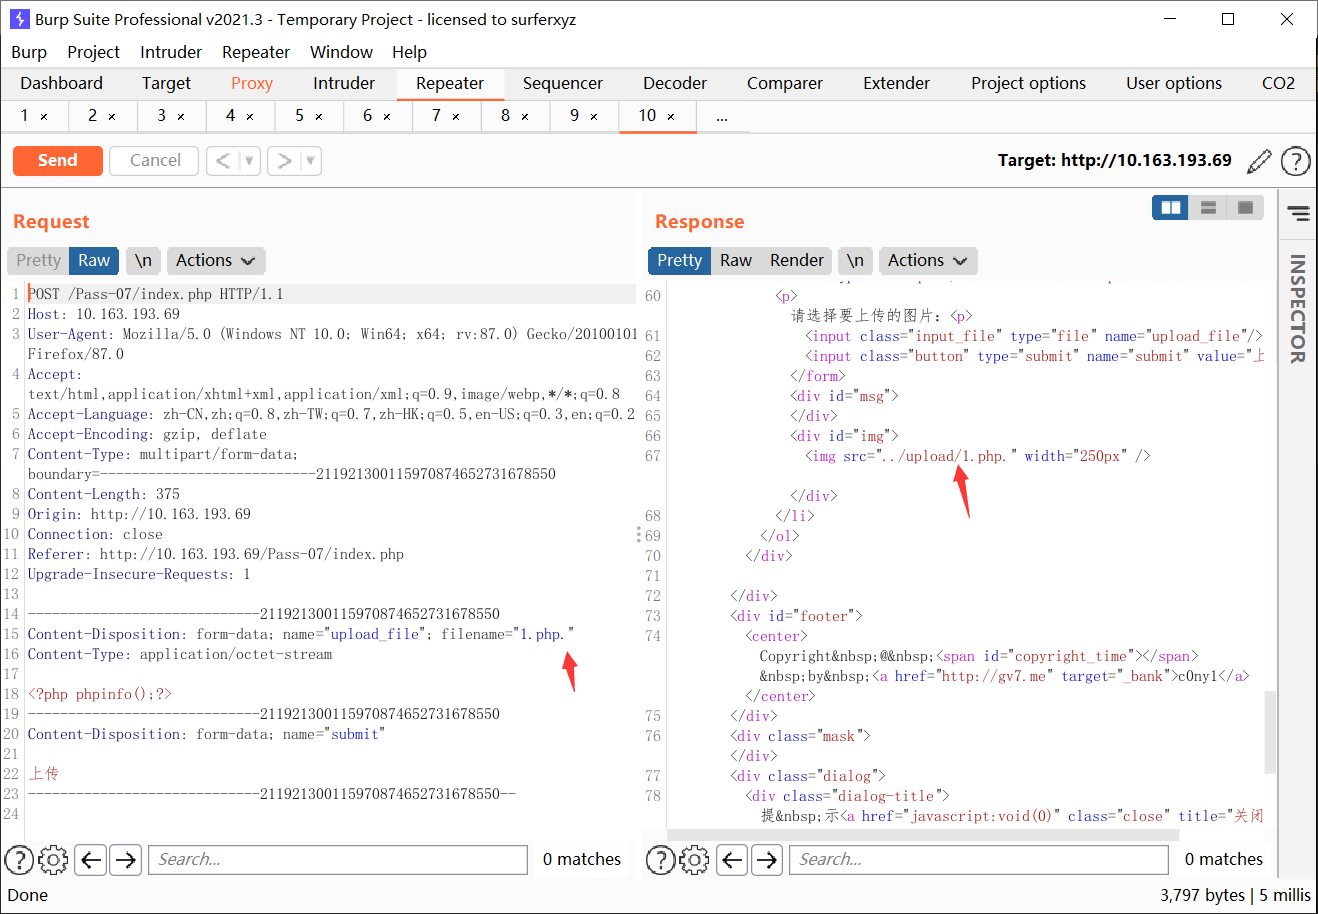Go to next response search match
Viewport: 1318px width, 914px height.
pyautogui.click(x=767, y=859)
